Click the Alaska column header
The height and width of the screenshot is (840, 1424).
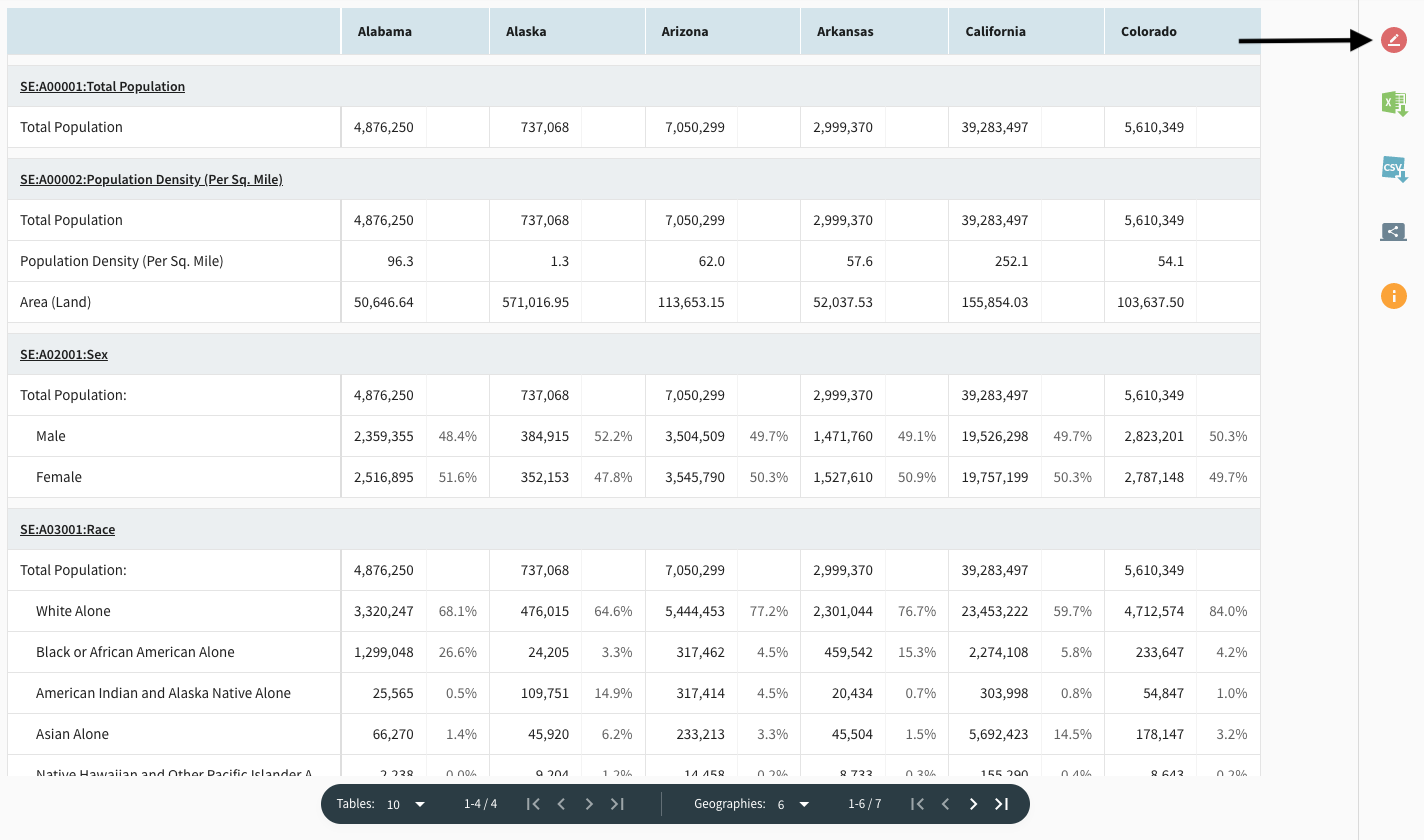[x=526, y=32]
